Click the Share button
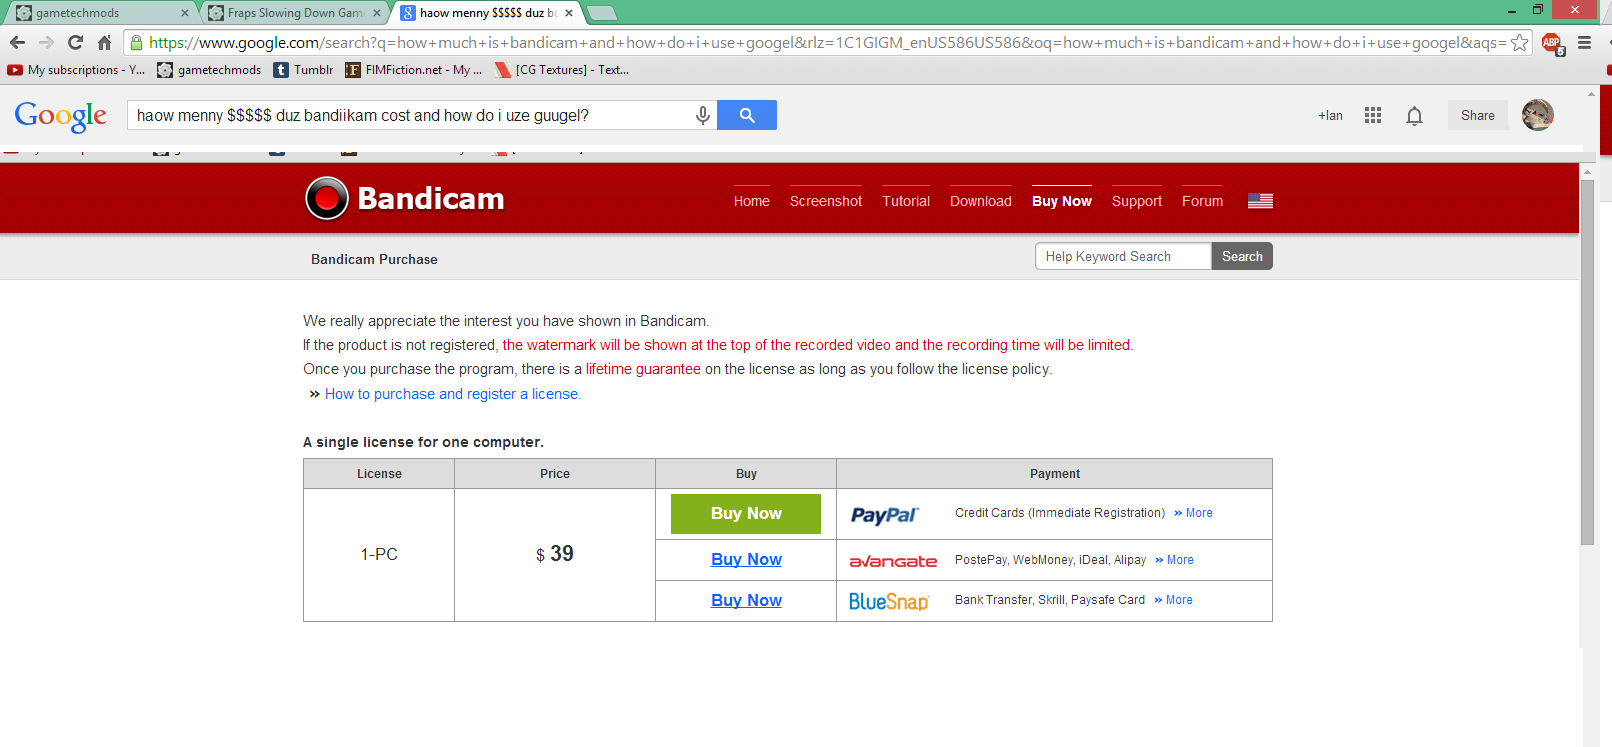The width and height of the screenshot is (1612, 747). 1478,115
